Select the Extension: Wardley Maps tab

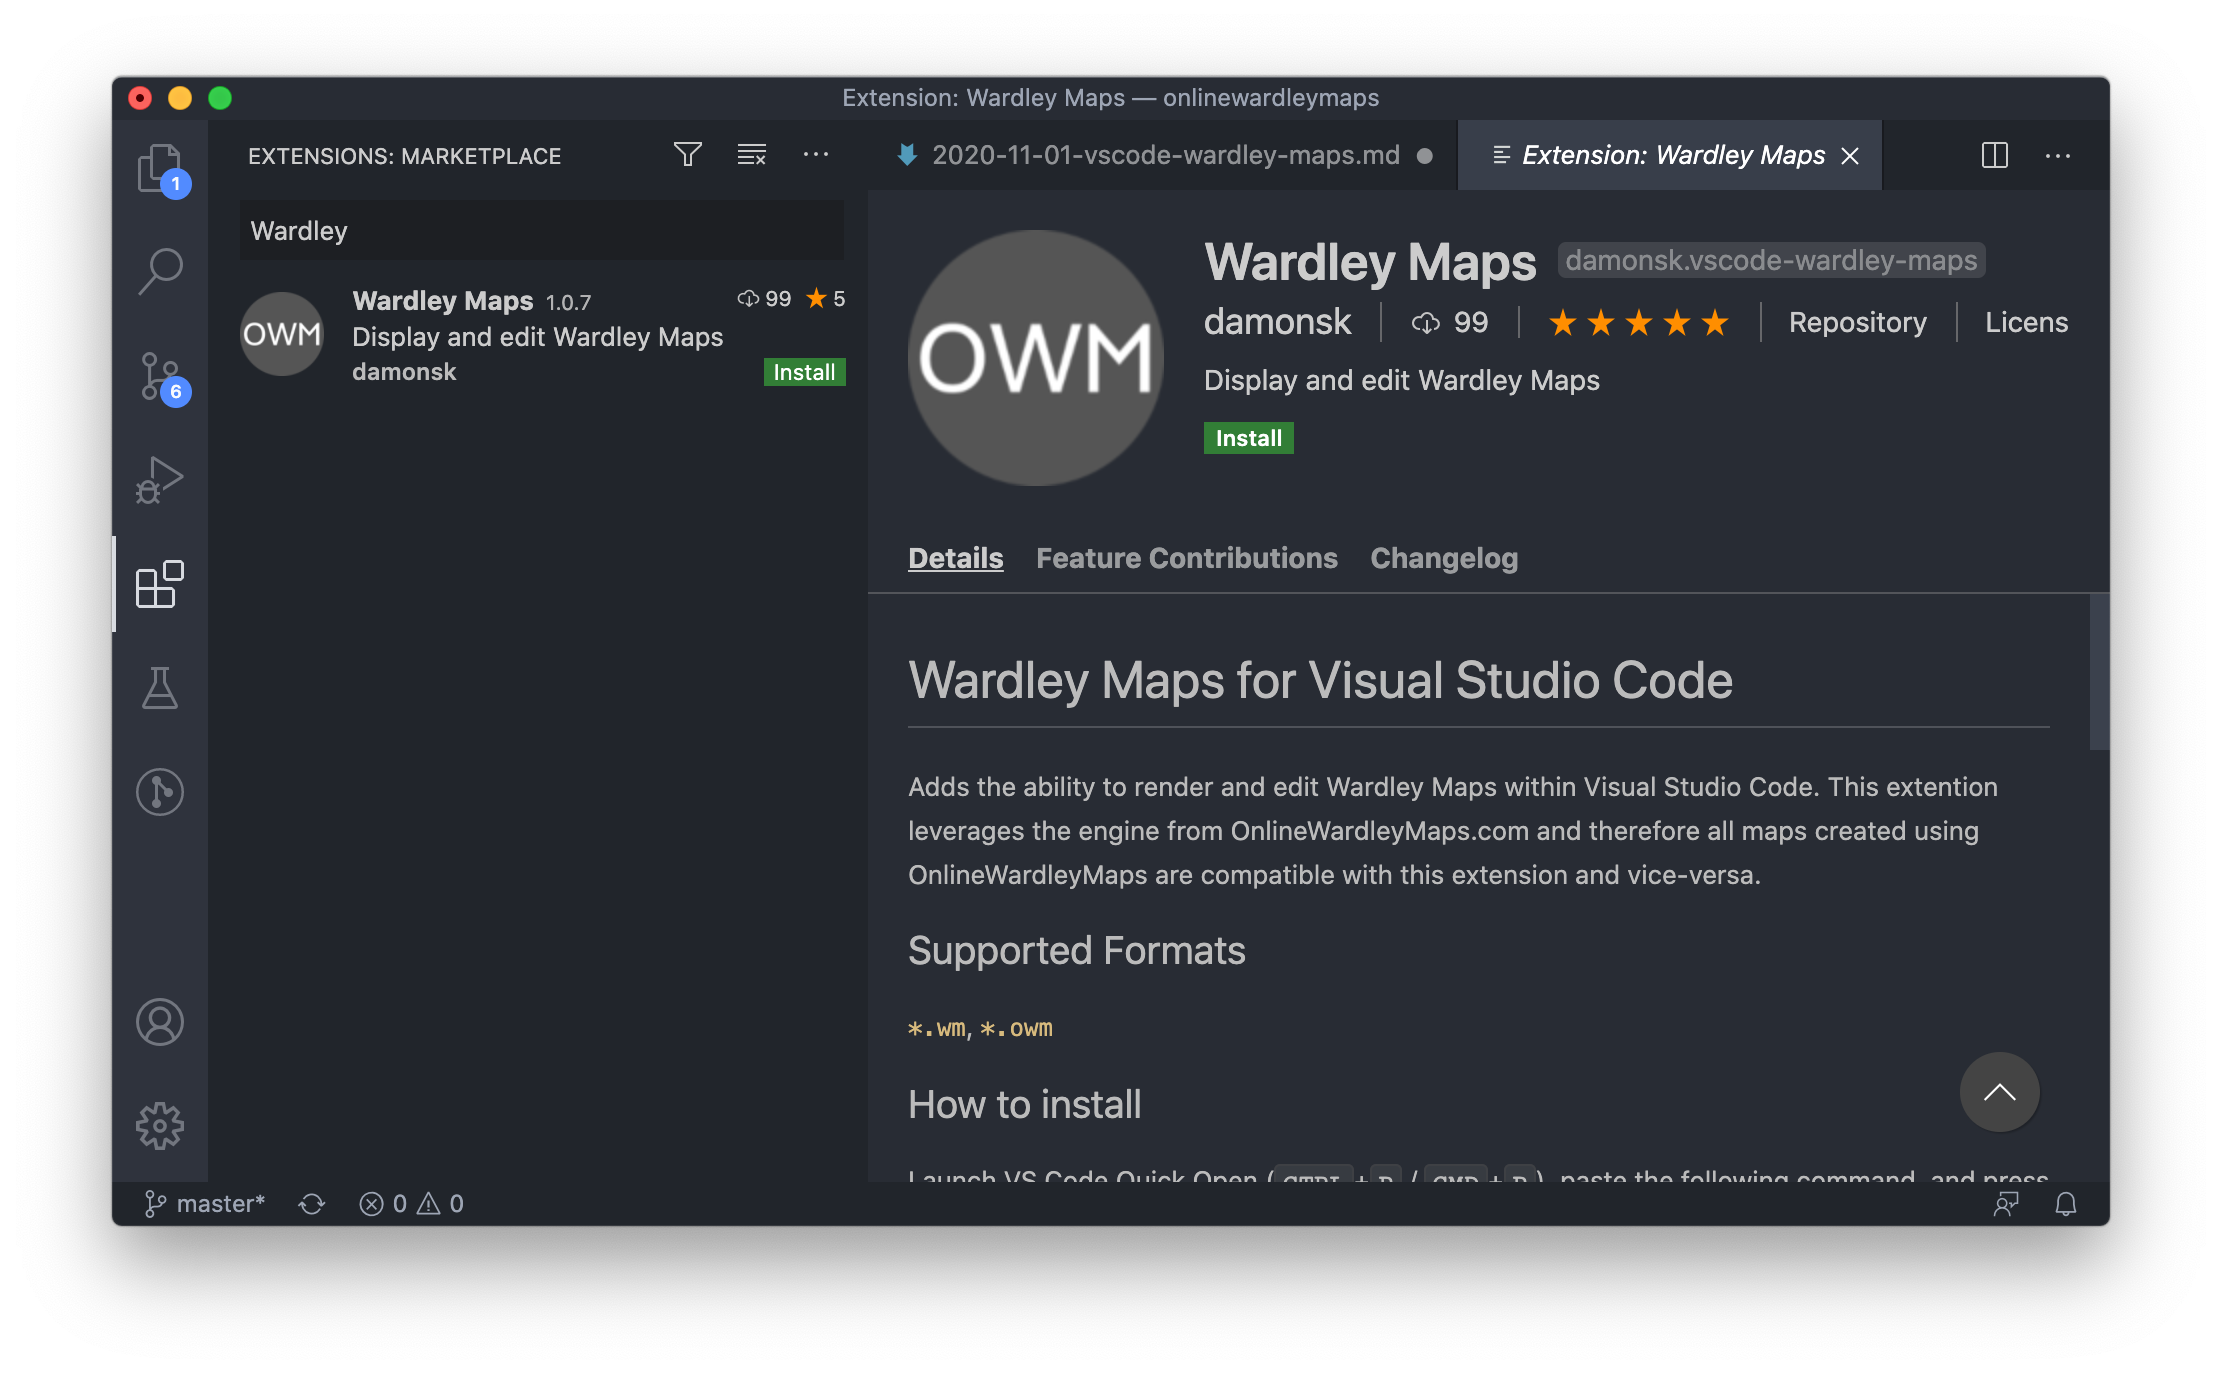coord(1670,155)
